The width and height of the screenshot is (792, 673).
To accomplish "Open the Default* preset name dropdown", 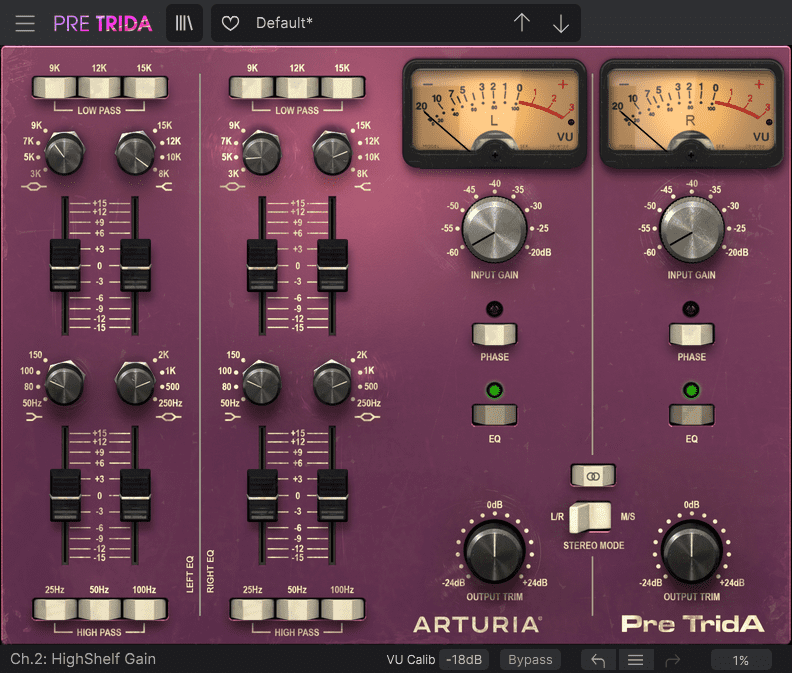I will 284,23.
